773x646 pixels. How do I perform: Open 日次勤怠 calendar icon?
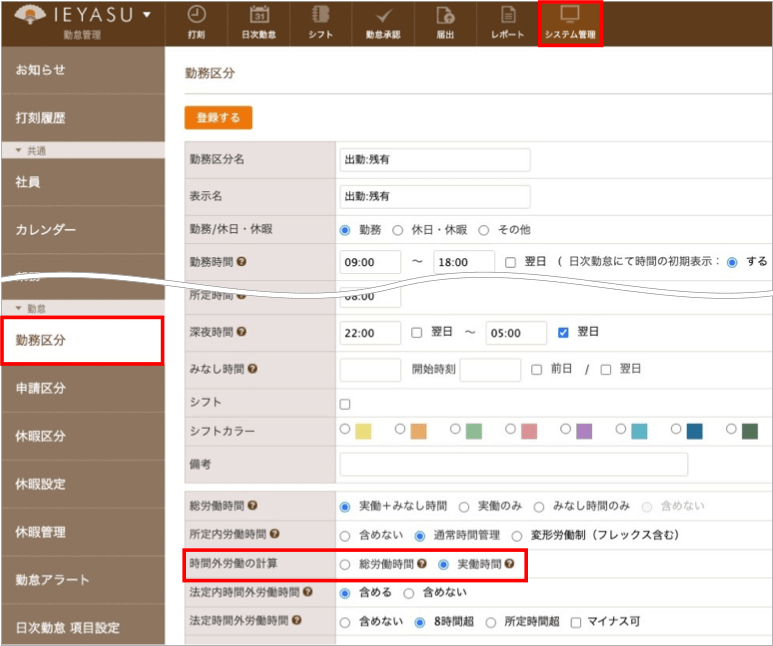coord(259,16)
